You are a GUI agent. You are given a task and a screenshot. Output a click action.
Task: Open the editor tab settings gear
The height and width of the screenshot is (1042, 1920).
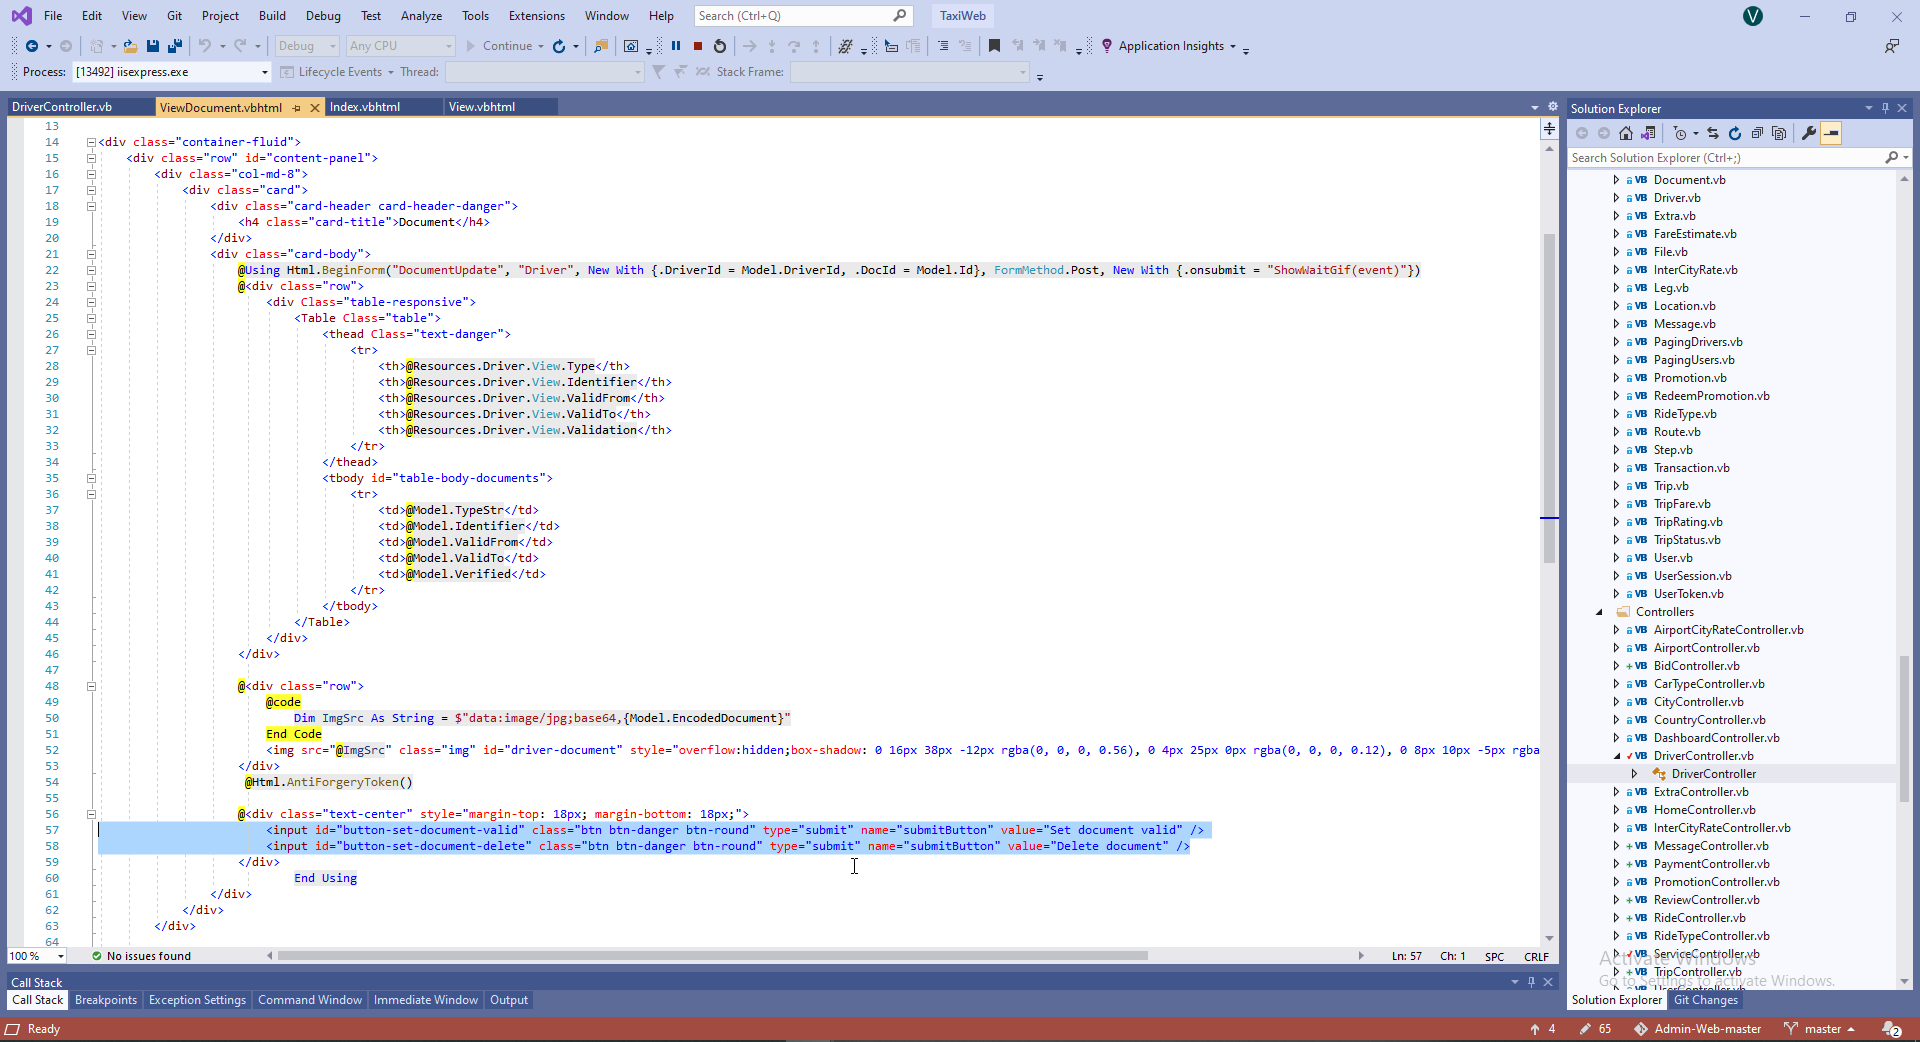(x=1553, y=106)
